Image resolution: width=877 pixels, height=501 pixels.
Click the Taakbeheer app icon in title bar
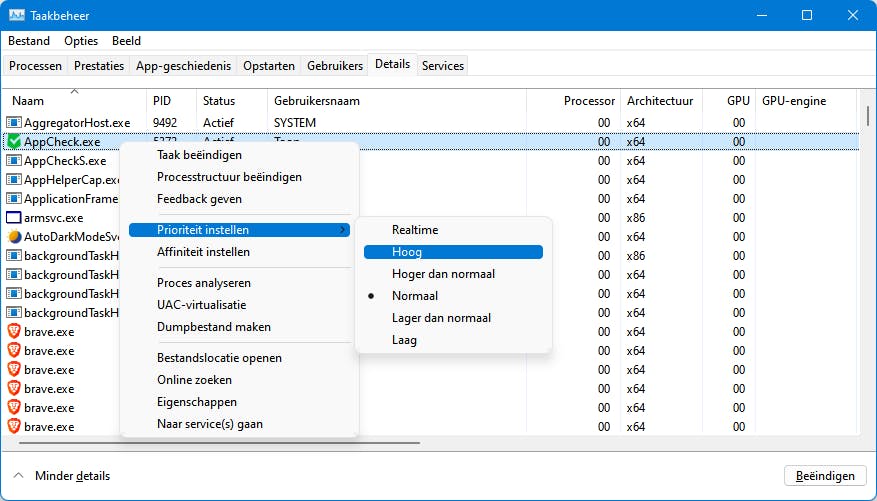tap(17, 15)
